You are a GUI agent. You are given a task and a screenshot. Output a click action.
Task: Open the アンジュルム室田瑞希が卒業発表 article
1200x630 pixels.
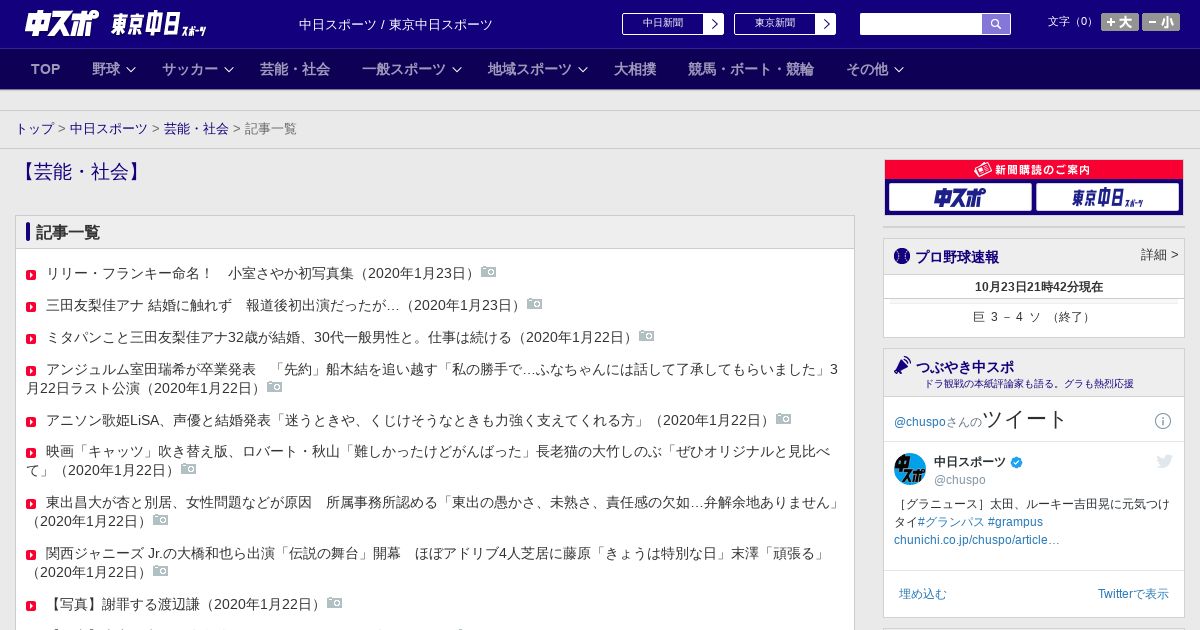(432, 378)
